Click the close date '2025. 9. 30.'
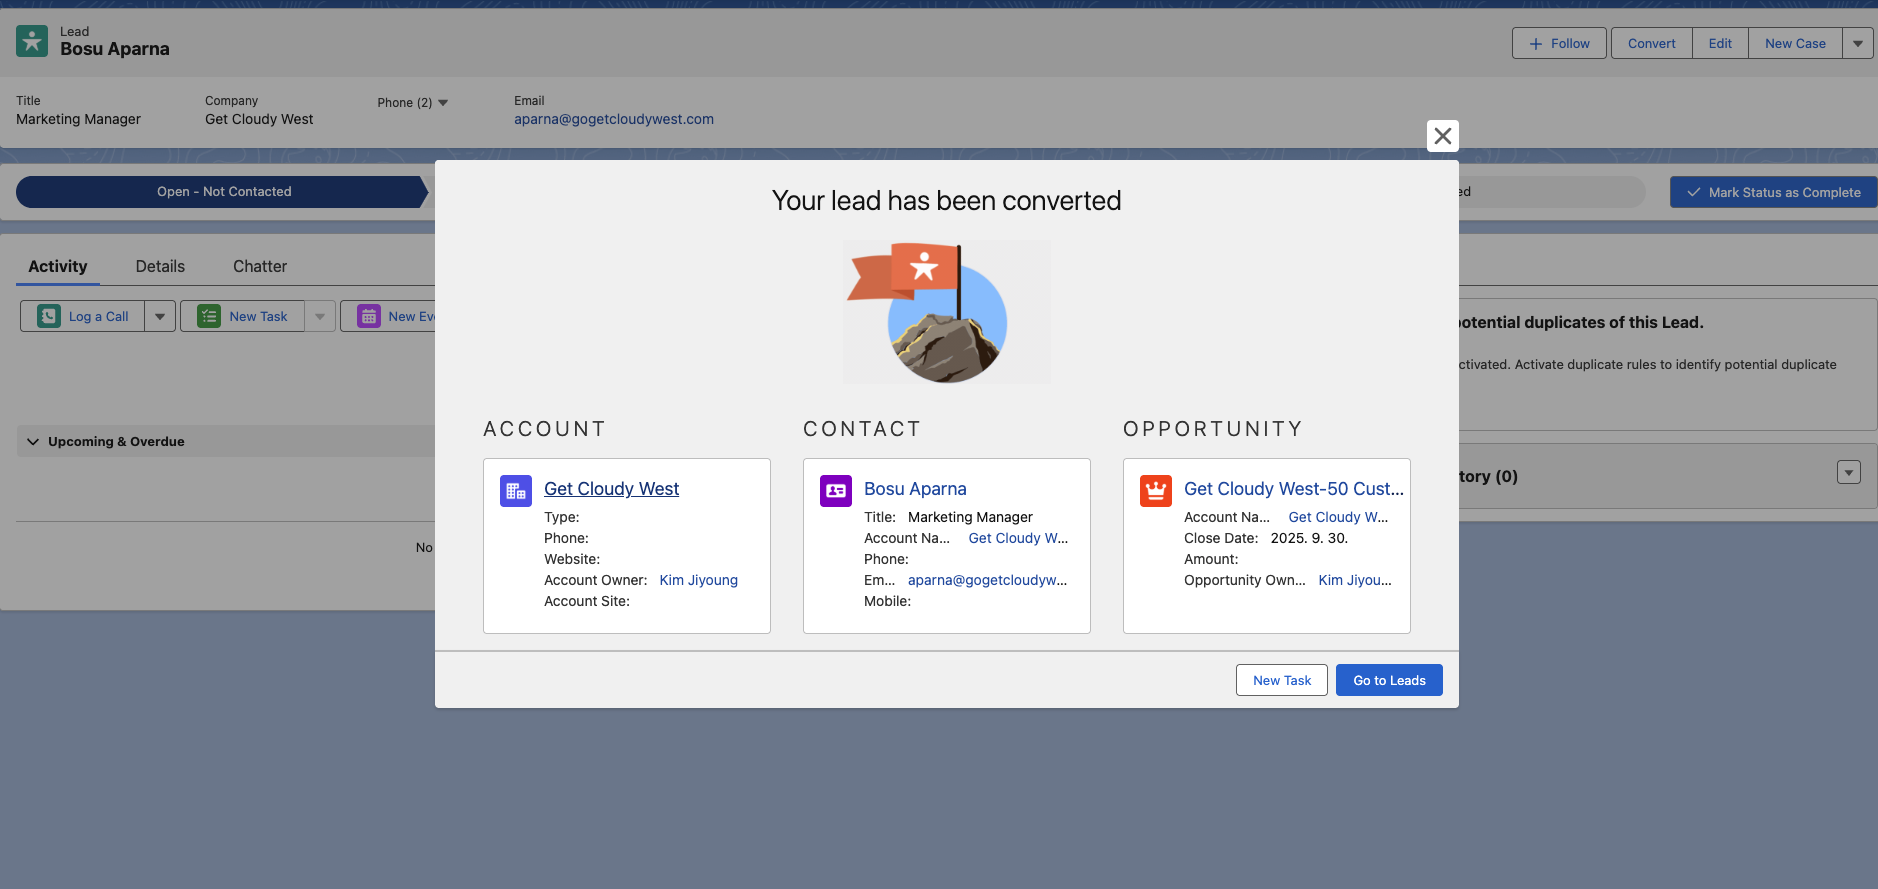1878x889 pixels. point(1309,538)
